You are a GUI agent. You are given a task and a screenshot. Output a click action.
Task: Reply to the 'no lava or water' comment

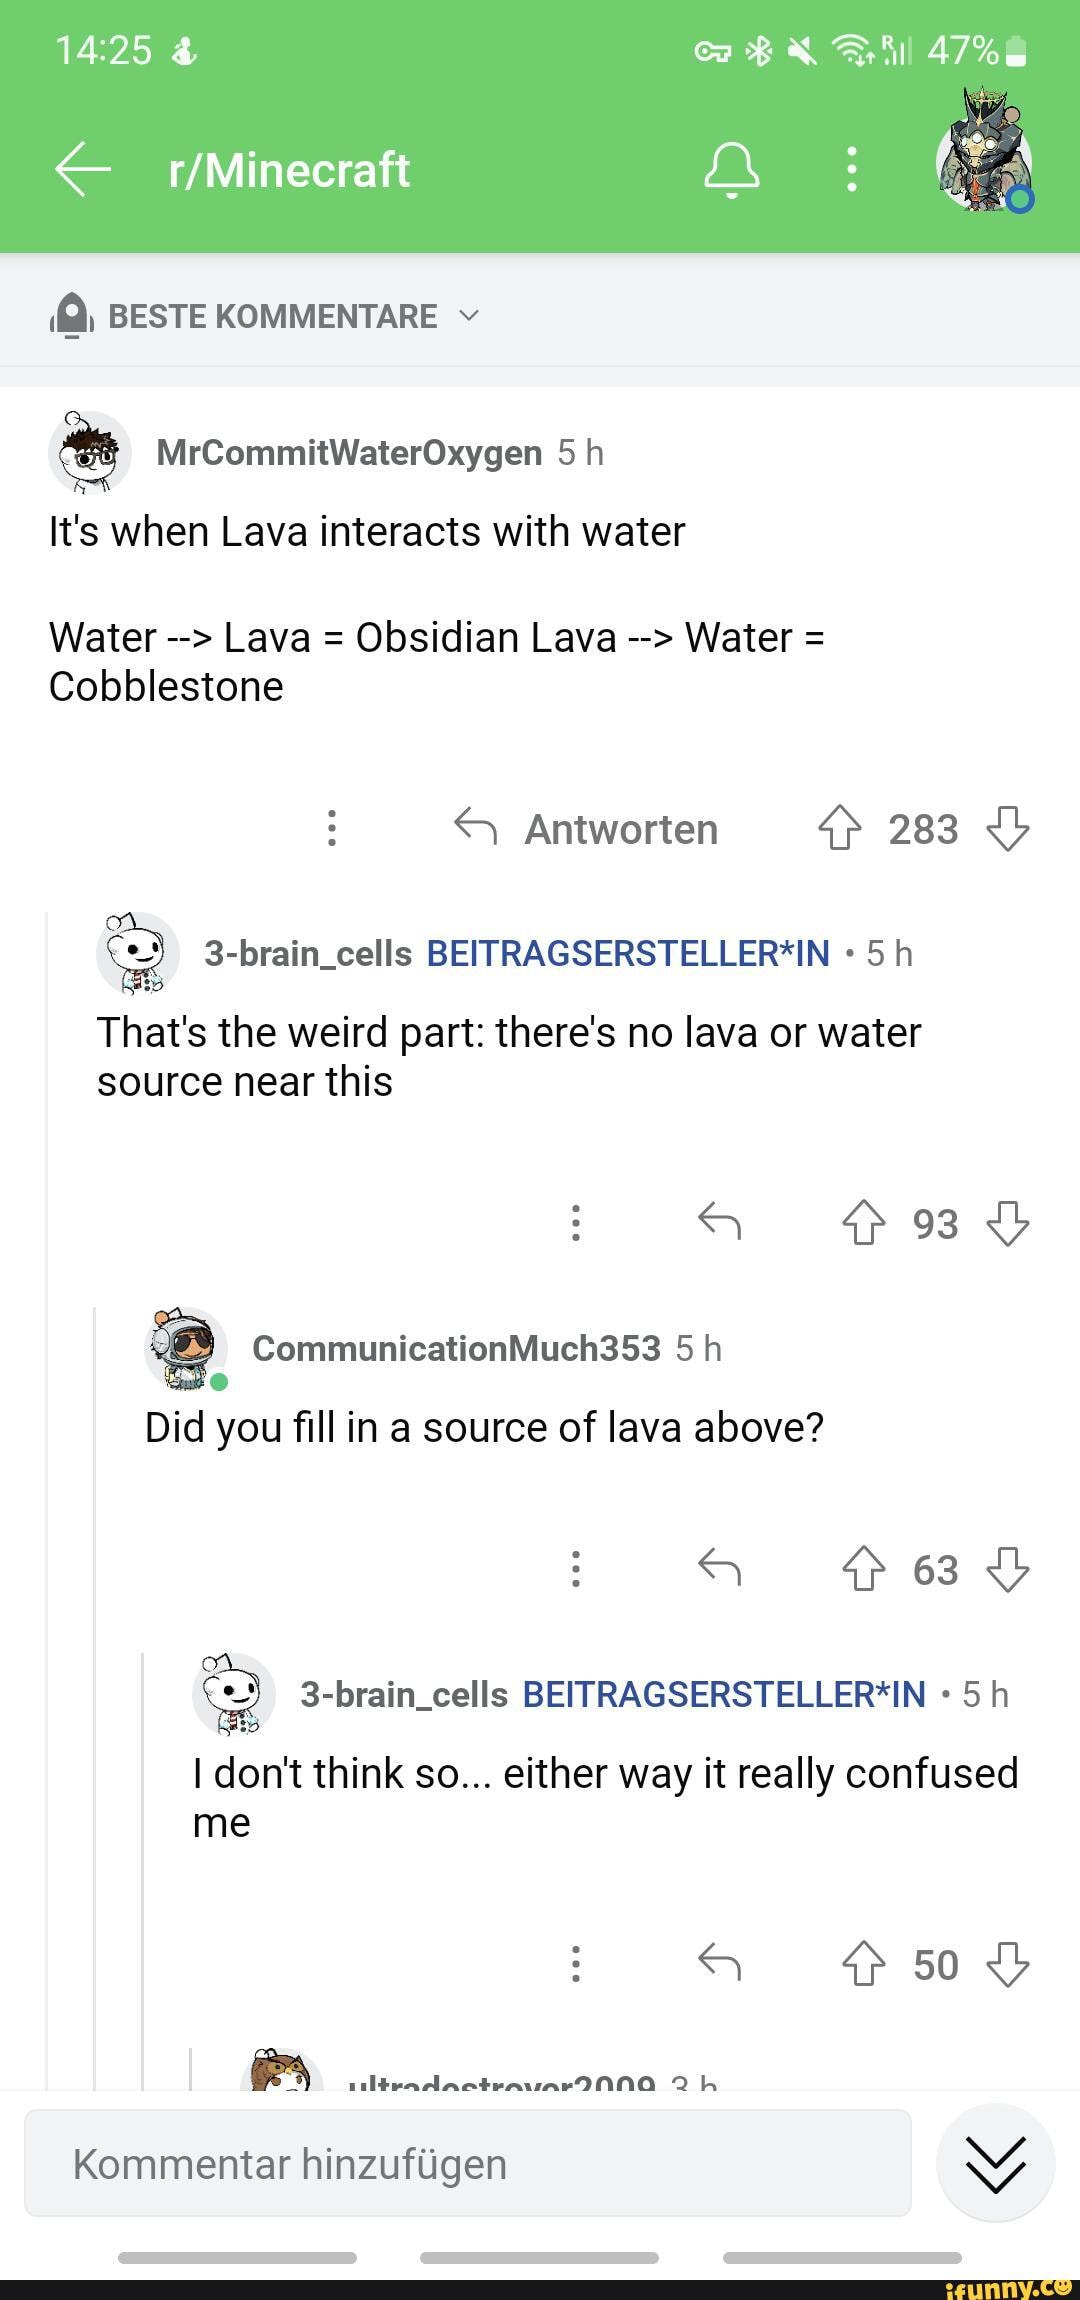719,1222
